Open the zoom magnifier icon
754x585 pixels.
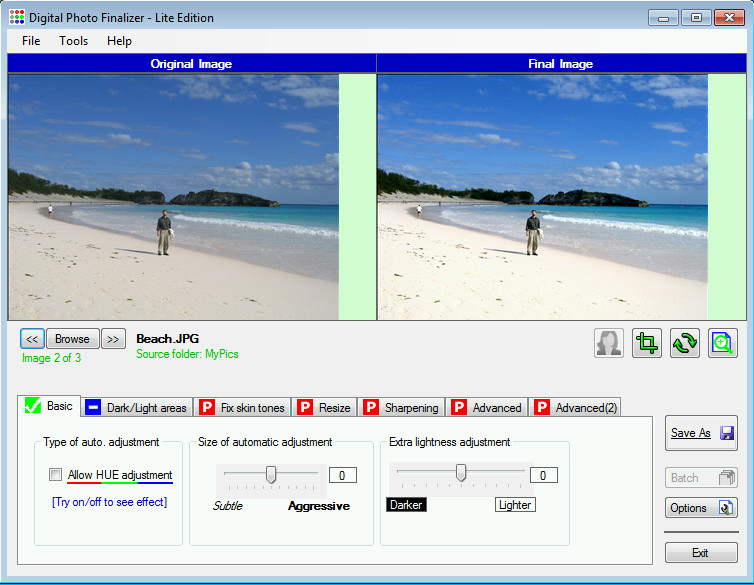pyautogui.click(x=723, y=343)
